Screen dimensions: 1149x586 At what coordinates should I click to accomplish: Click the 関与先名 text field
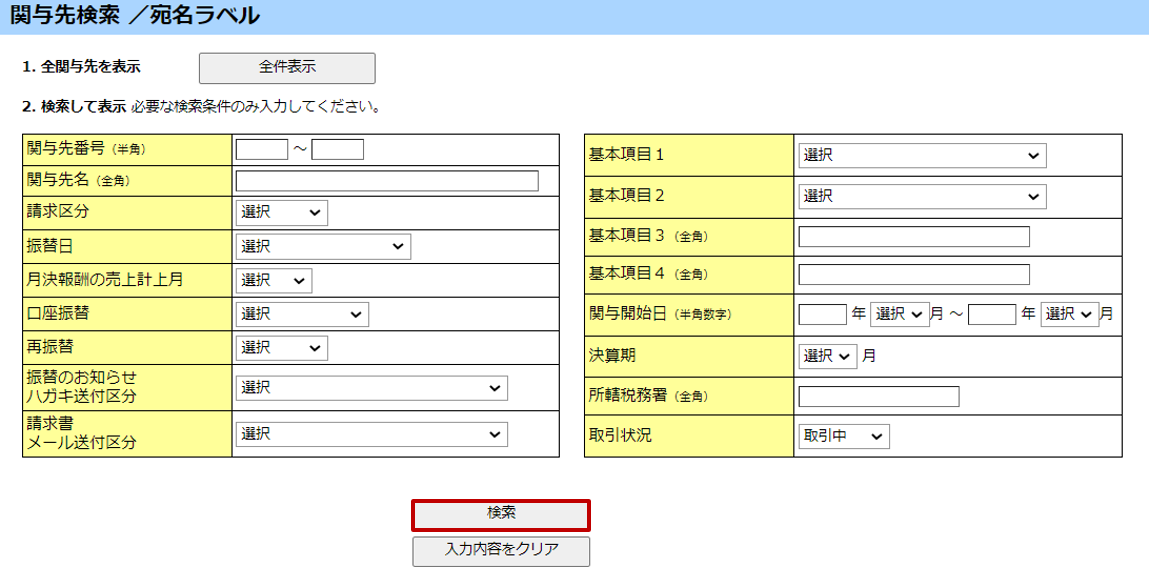386,181
